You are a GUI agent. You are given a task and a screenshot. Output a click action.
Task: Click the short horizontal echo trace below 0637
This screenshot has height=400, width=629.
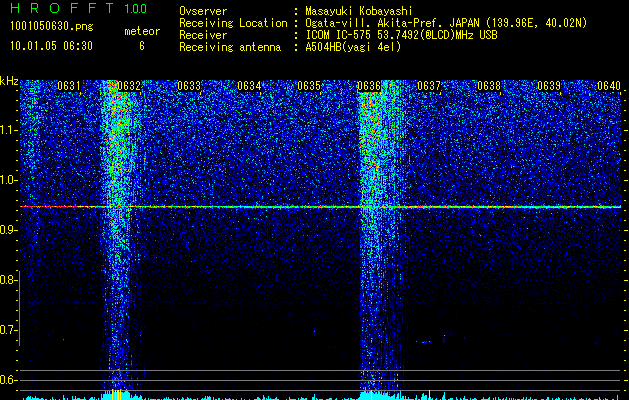click(424, 342)
